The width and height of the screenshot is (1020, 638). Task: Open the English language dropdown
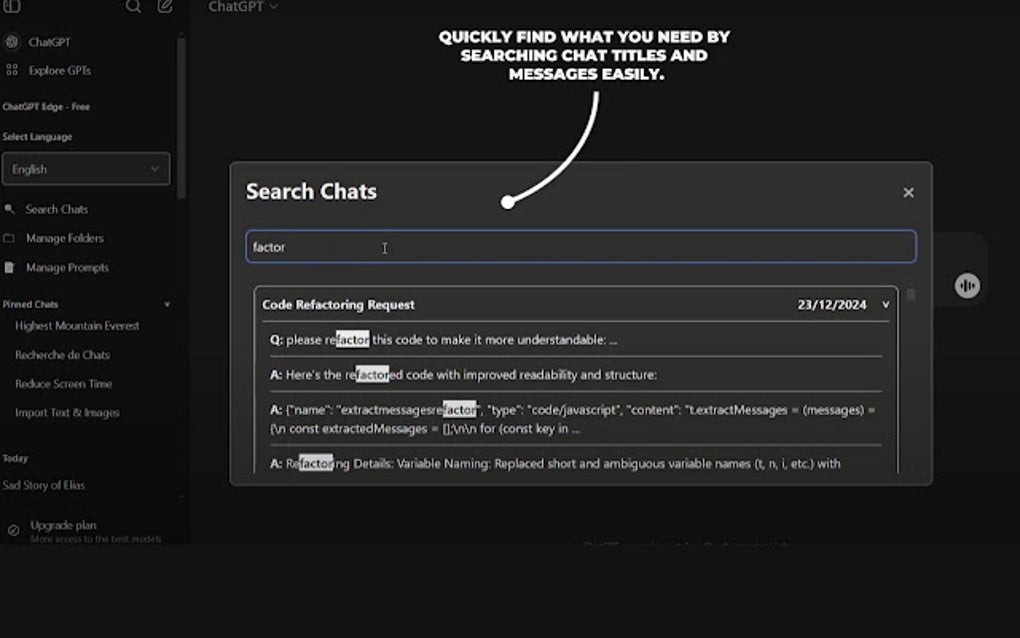[86, 169]
